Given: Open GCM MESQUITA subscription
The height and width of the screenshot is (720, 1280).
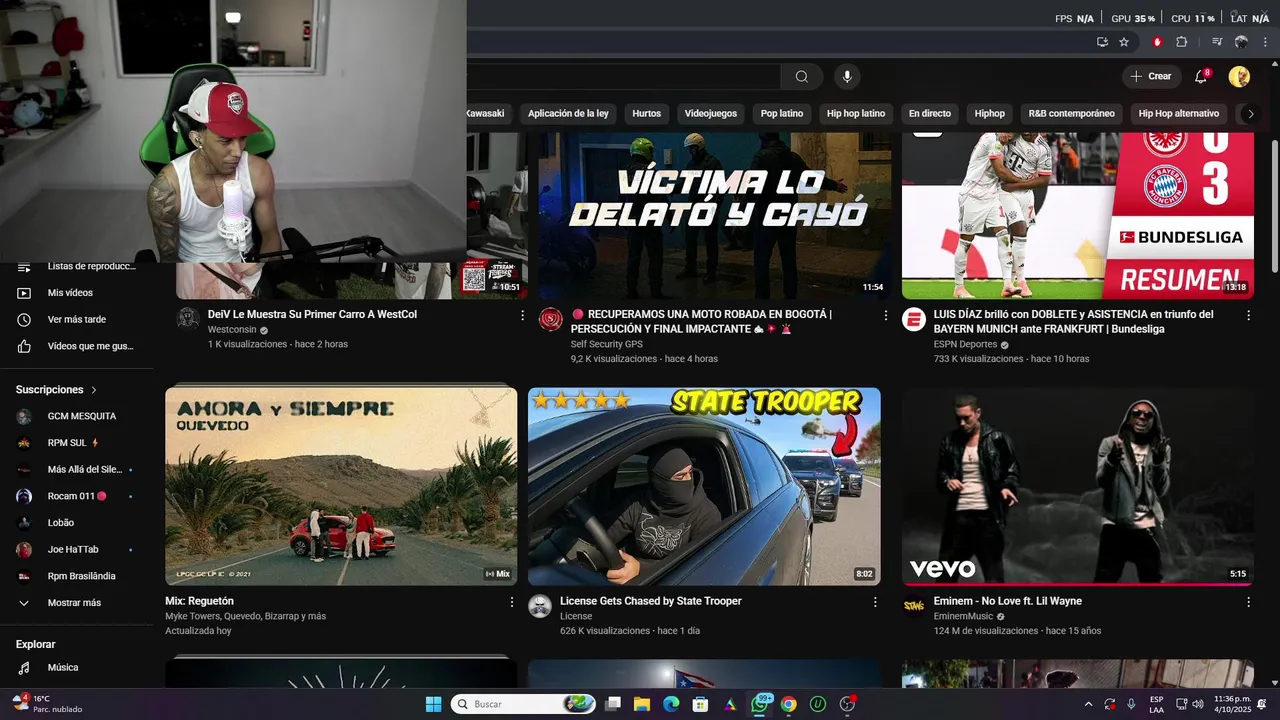Looking at the screenshot, I should [76, 416].
